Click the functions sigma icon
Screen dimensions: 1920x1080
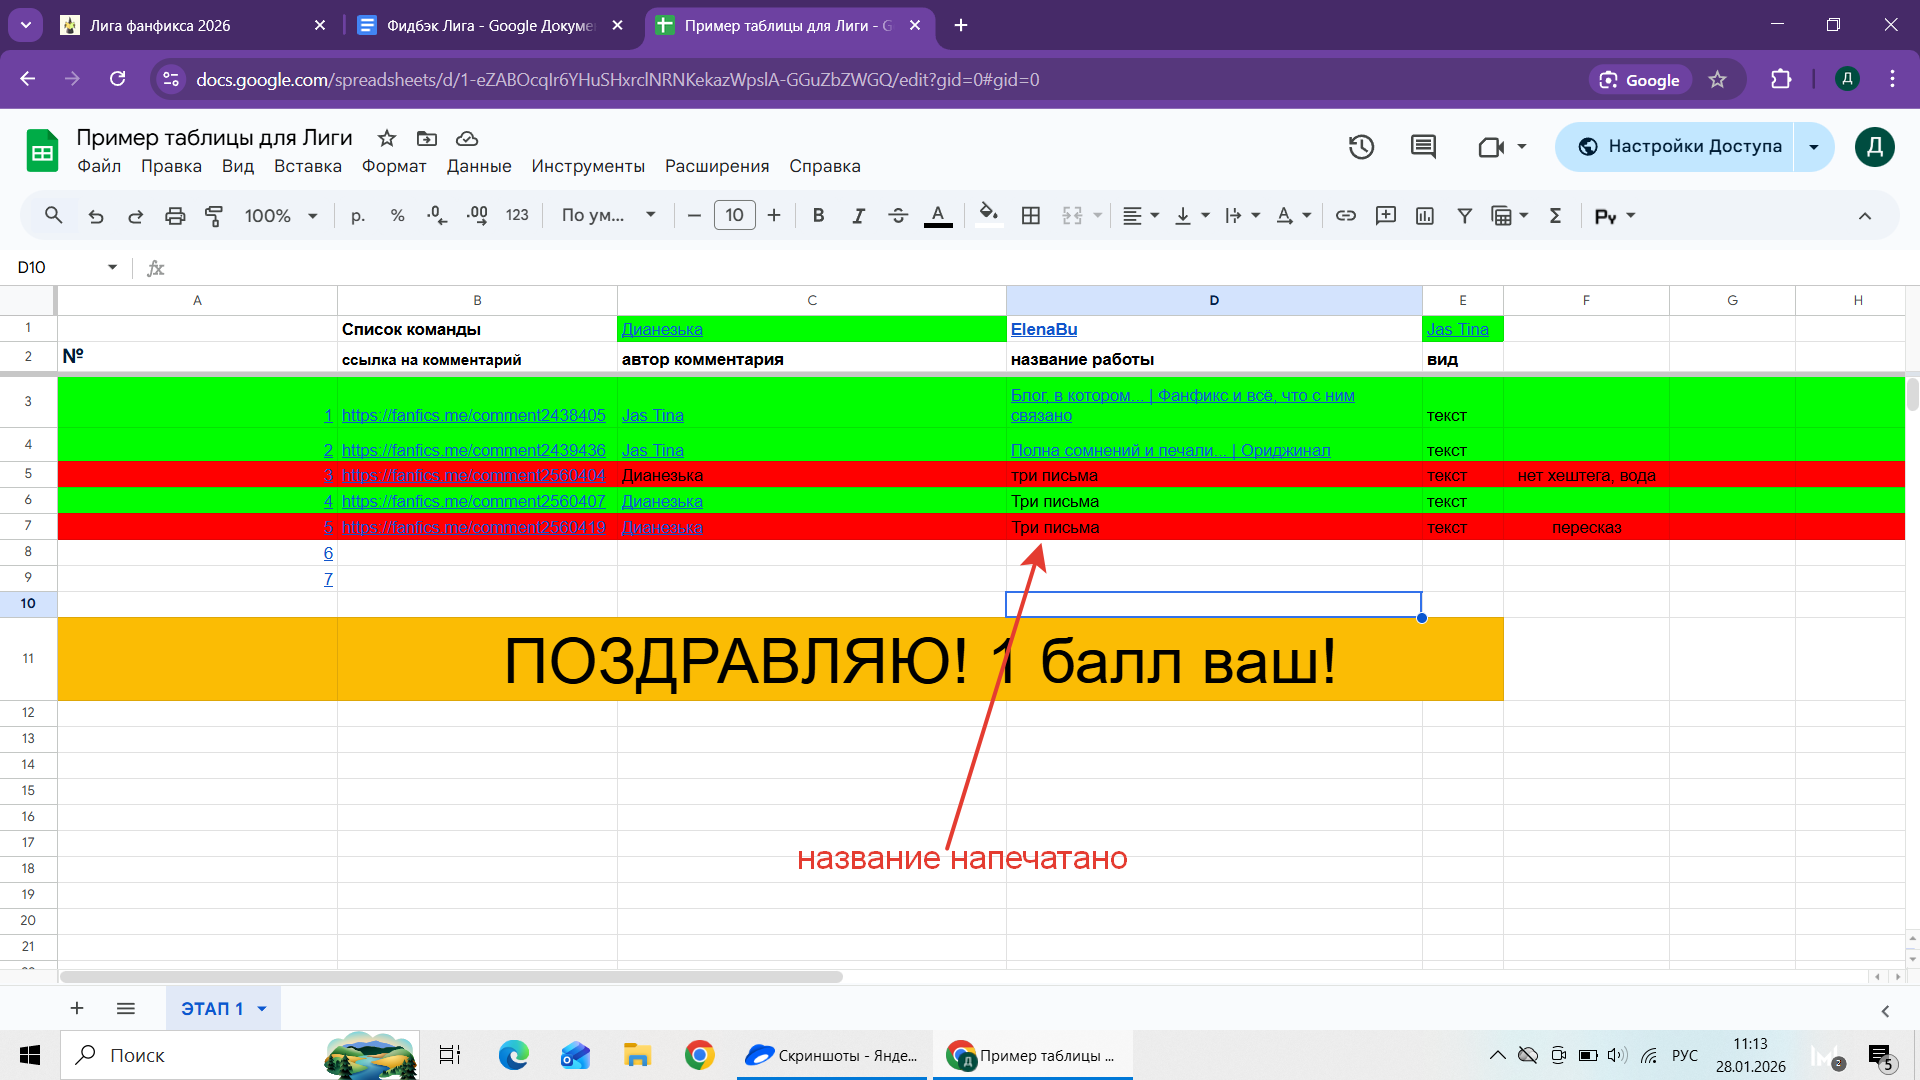pyautogui.click(x=1555, y=215)
